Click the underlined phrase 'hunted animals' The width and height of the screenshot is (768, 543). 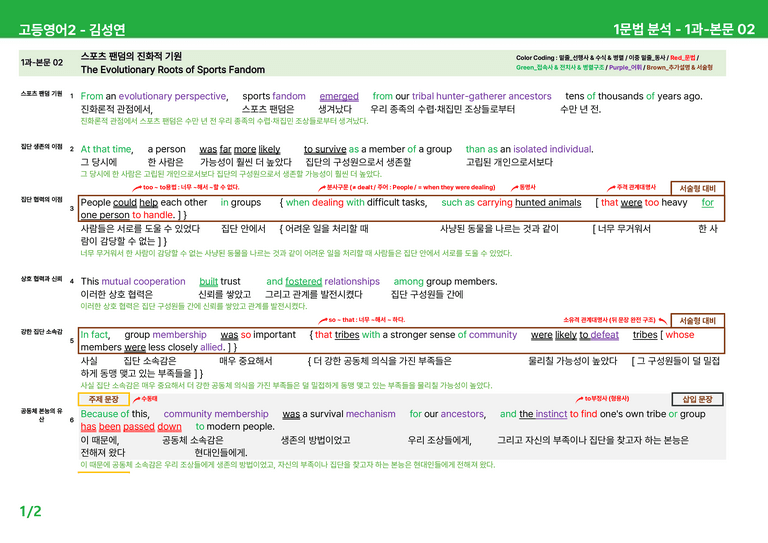pos(548,203)
